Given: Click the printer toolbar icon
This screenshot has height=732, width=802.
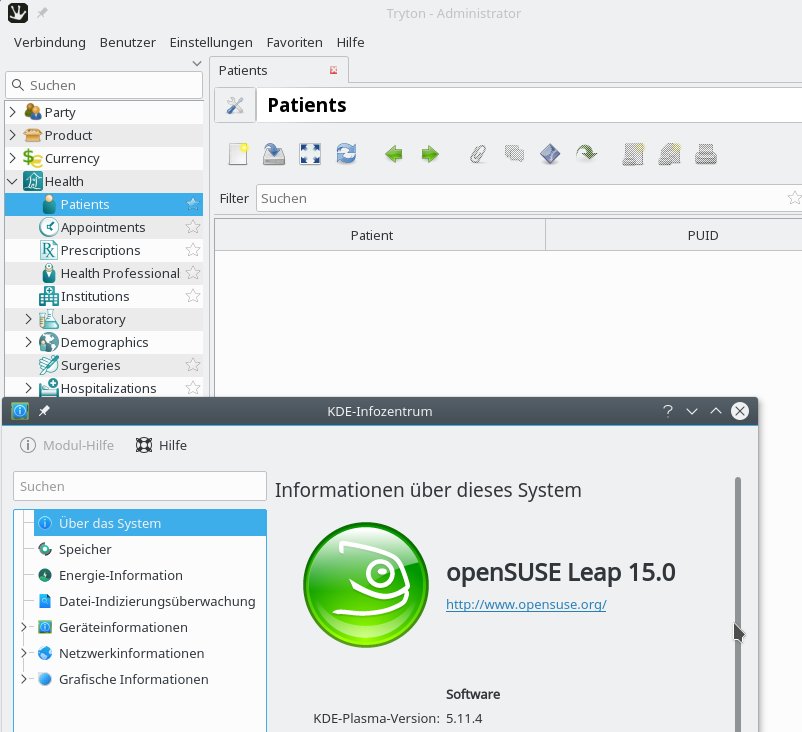Looking at the screenshot, I should coord(706,154).
